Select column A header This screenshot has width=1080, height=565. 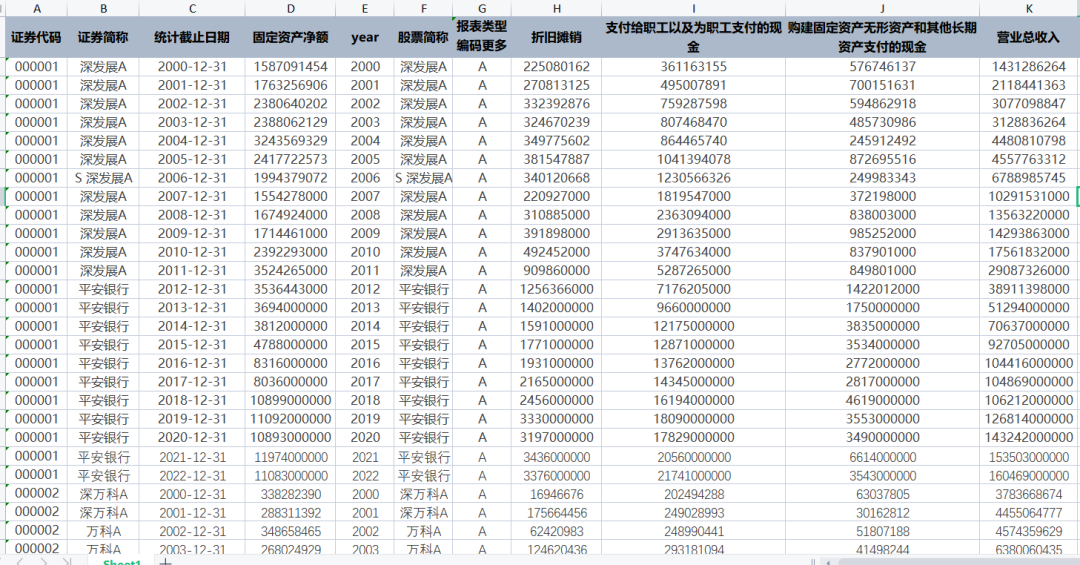click(x=37, y=8)
